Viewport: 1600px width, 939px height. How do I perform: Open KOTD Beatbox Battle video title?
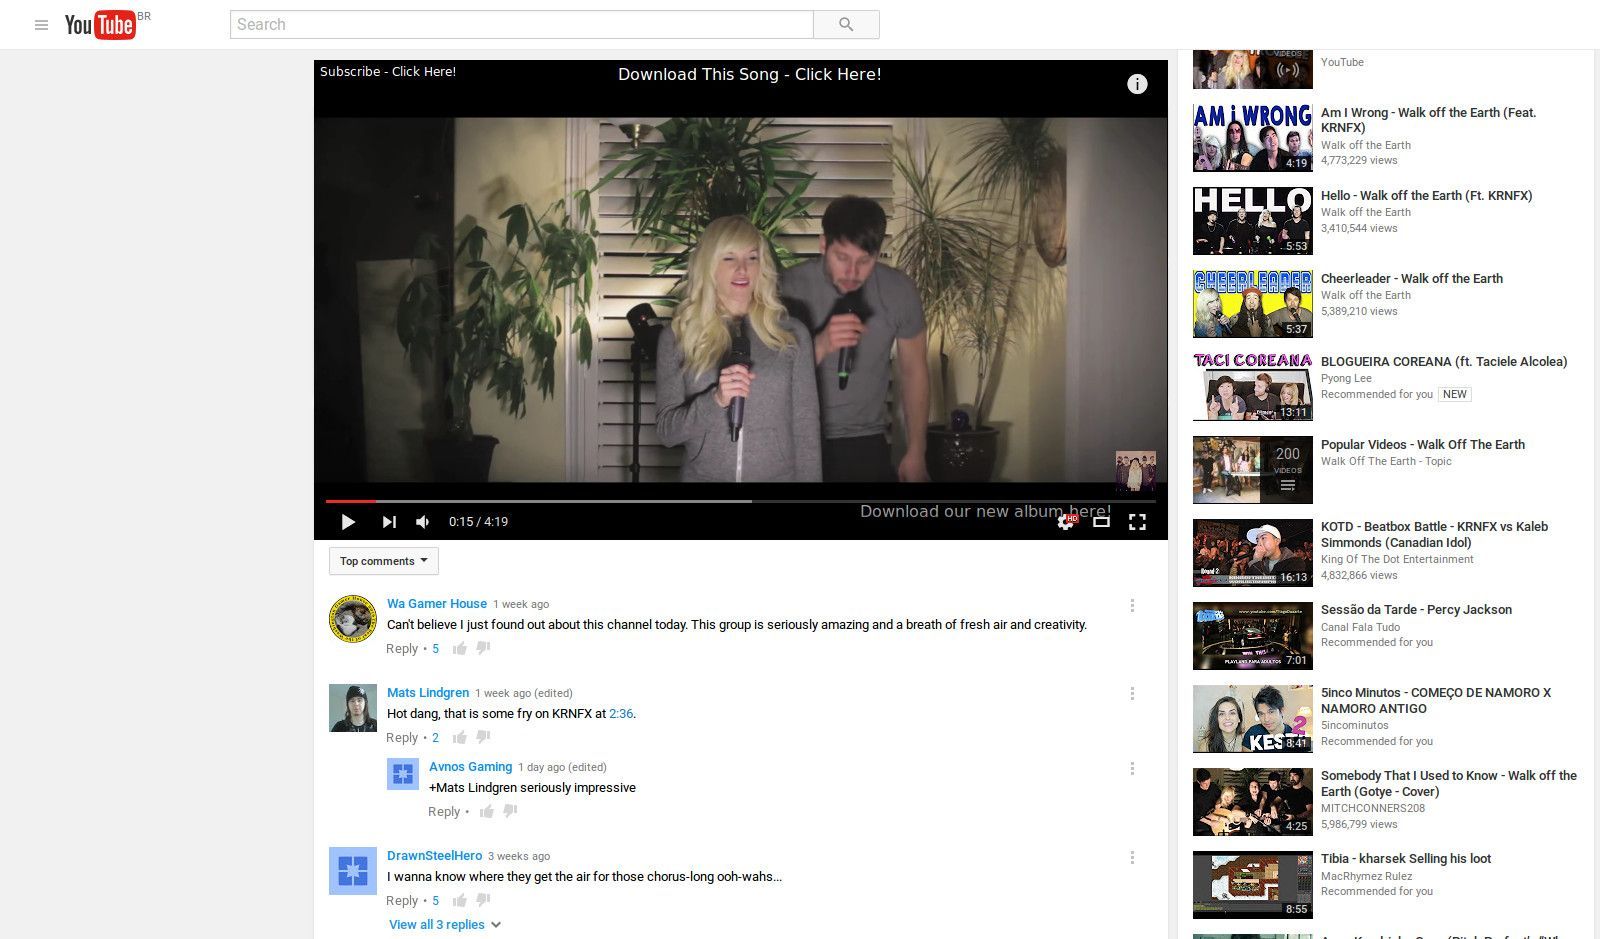pos(1435,534)
